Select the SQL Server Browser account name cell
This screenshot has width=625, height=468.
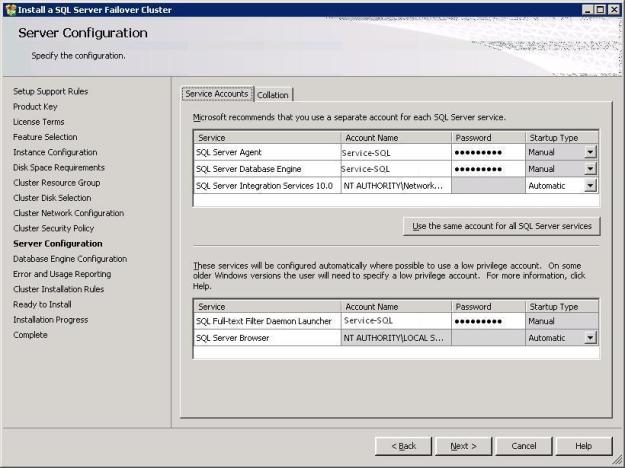coord(395,338)
